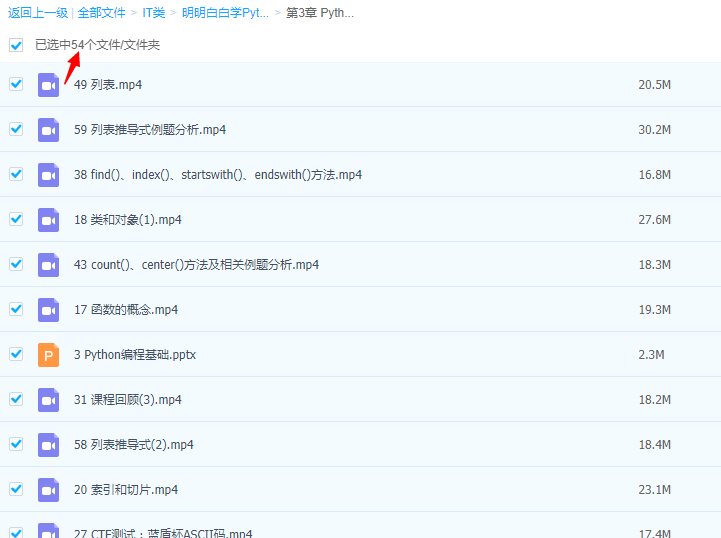Image resolution: width=721 pixels, height=538 pixels.
Task: Click video icon for 59 列表推导式例题分析.mp4
Action: point(49,130)
